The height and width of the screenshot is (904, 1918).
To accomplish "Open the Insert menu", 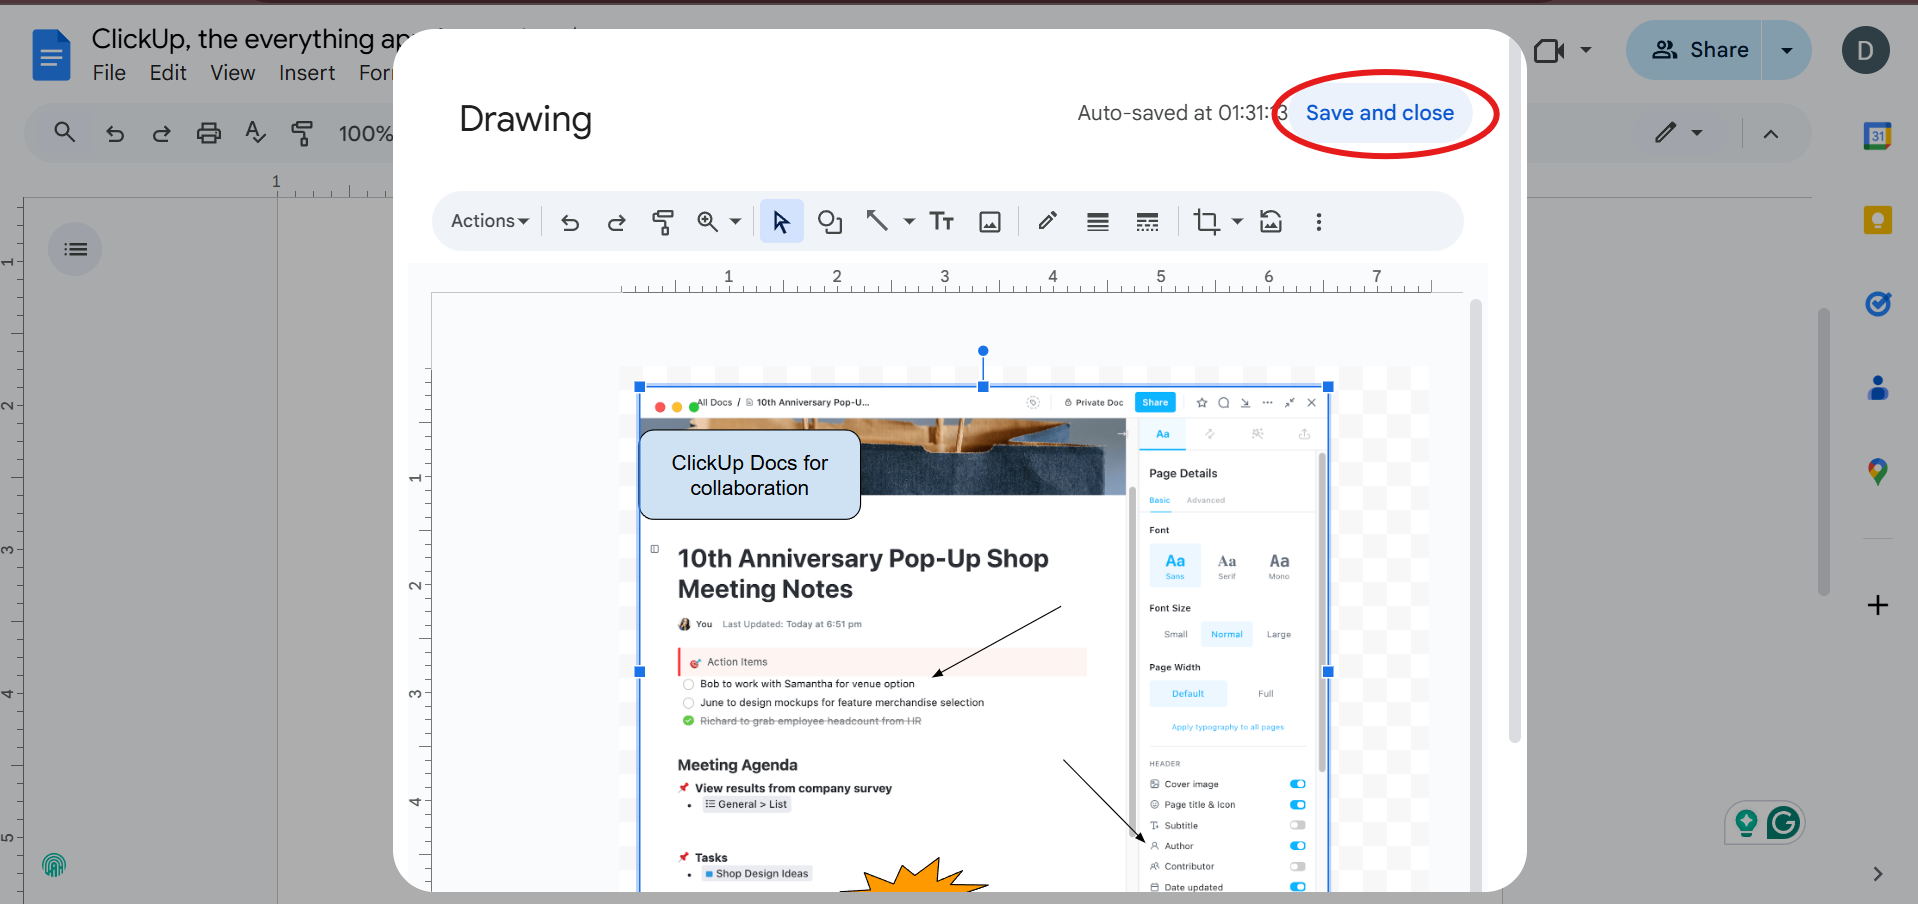I will point(306,72).
